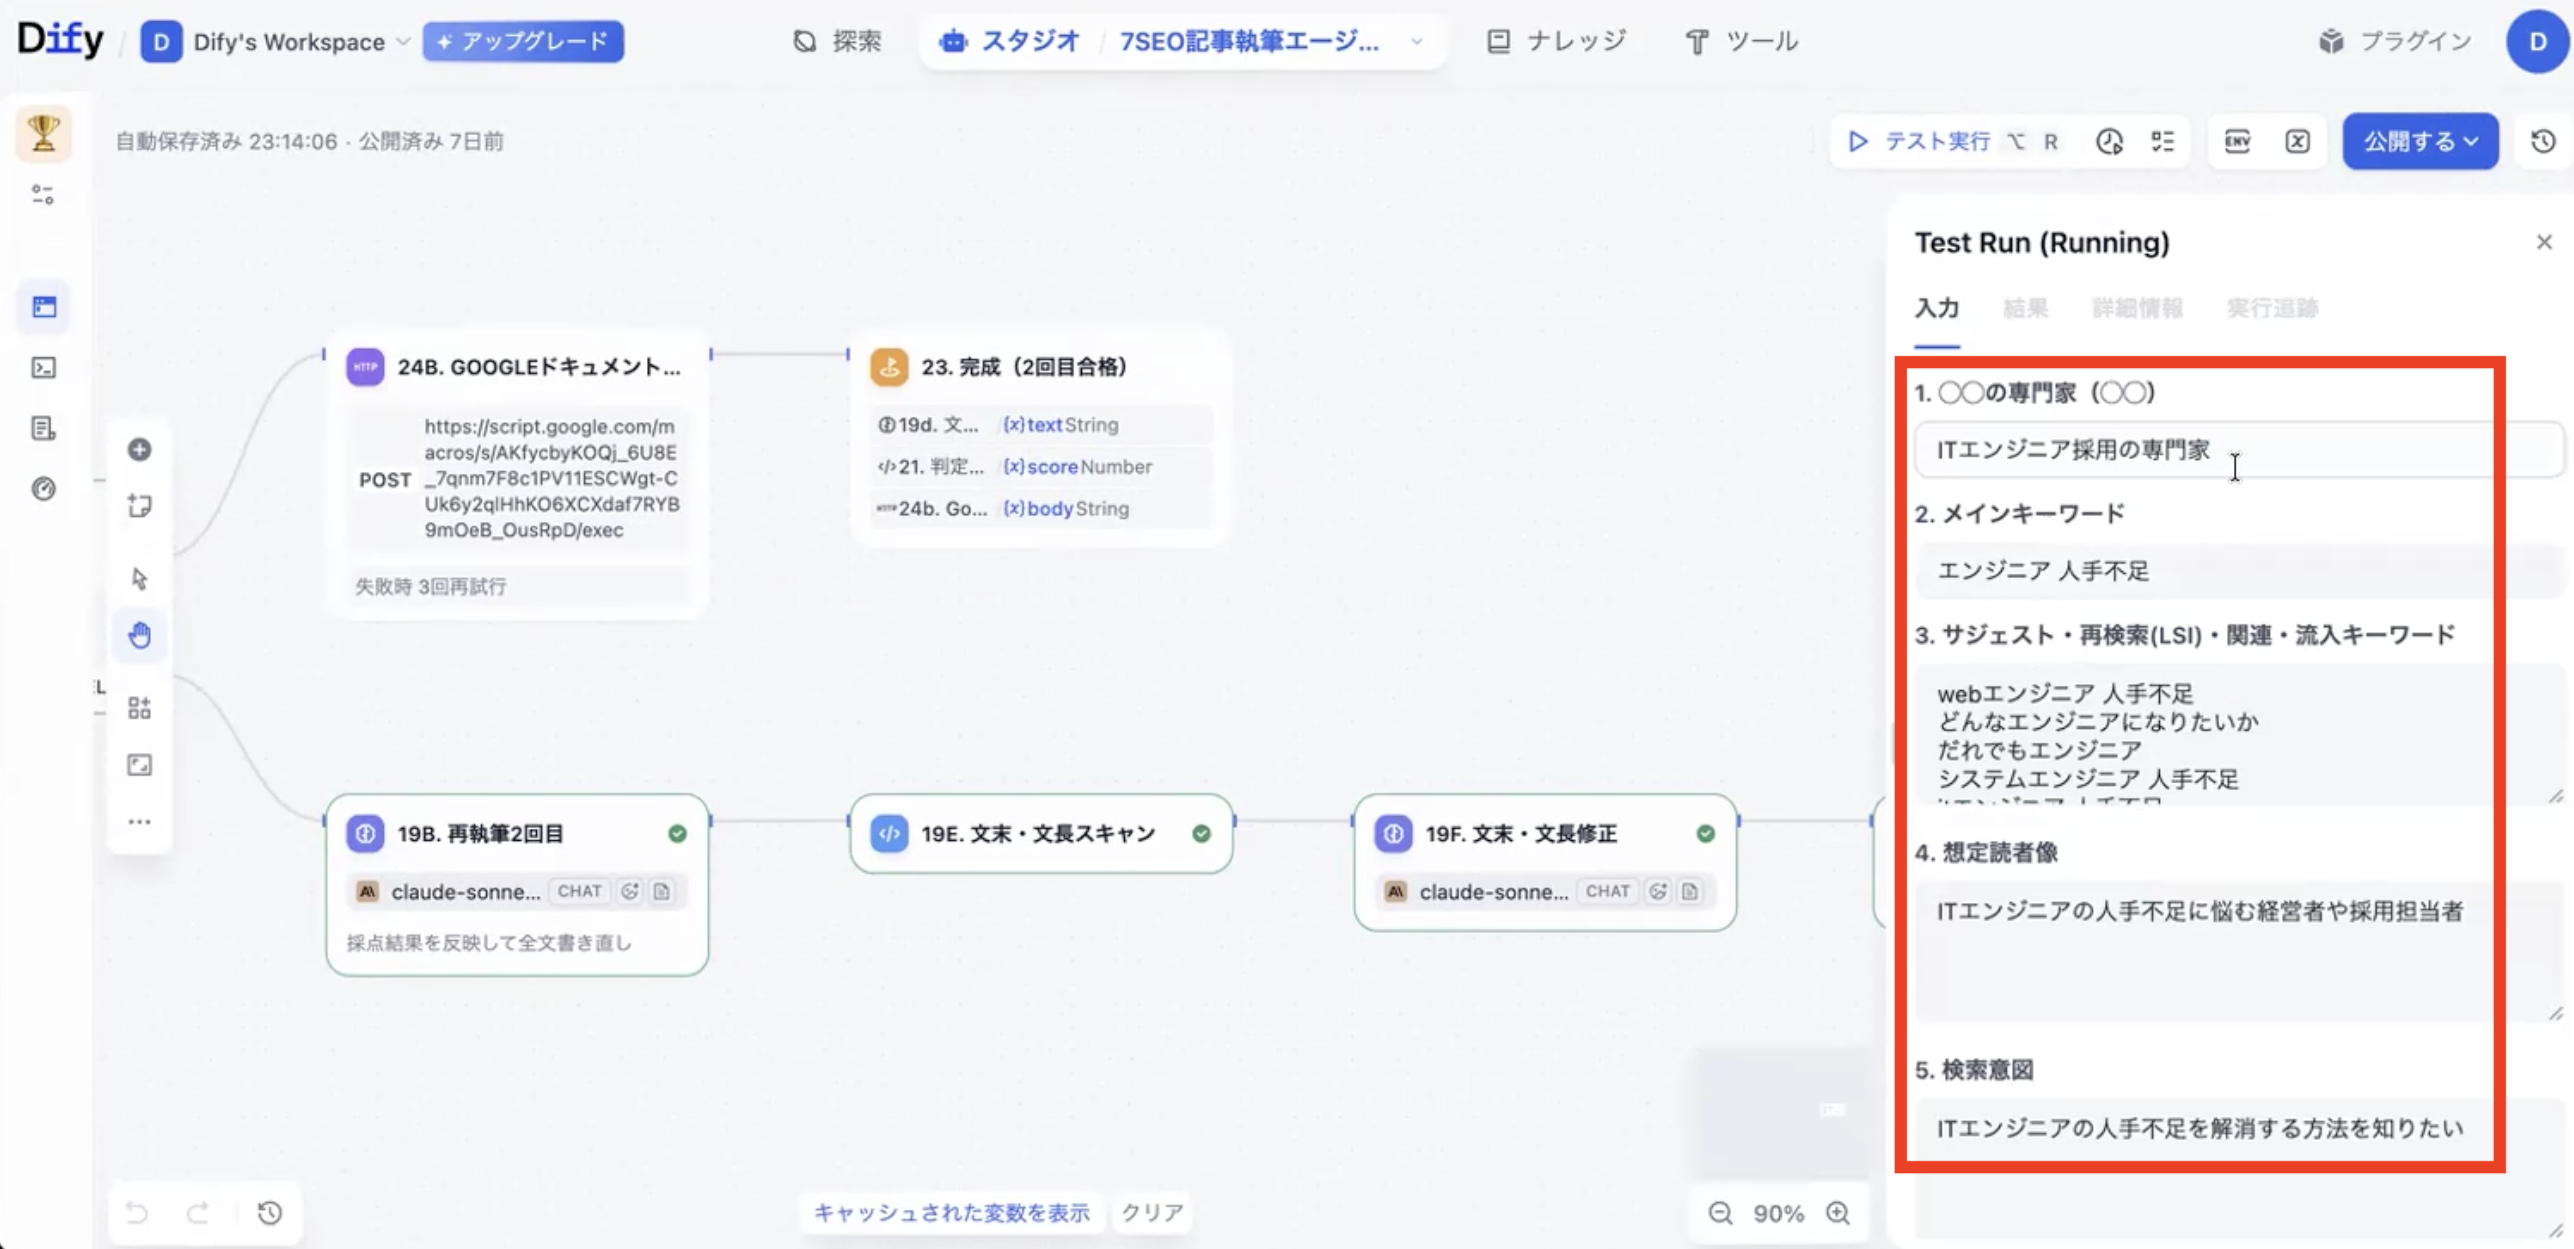This screenshot has height=1249, width=2574.
Task: Switch to the 実行追跡 tab
Action: tap(2271, 307)
